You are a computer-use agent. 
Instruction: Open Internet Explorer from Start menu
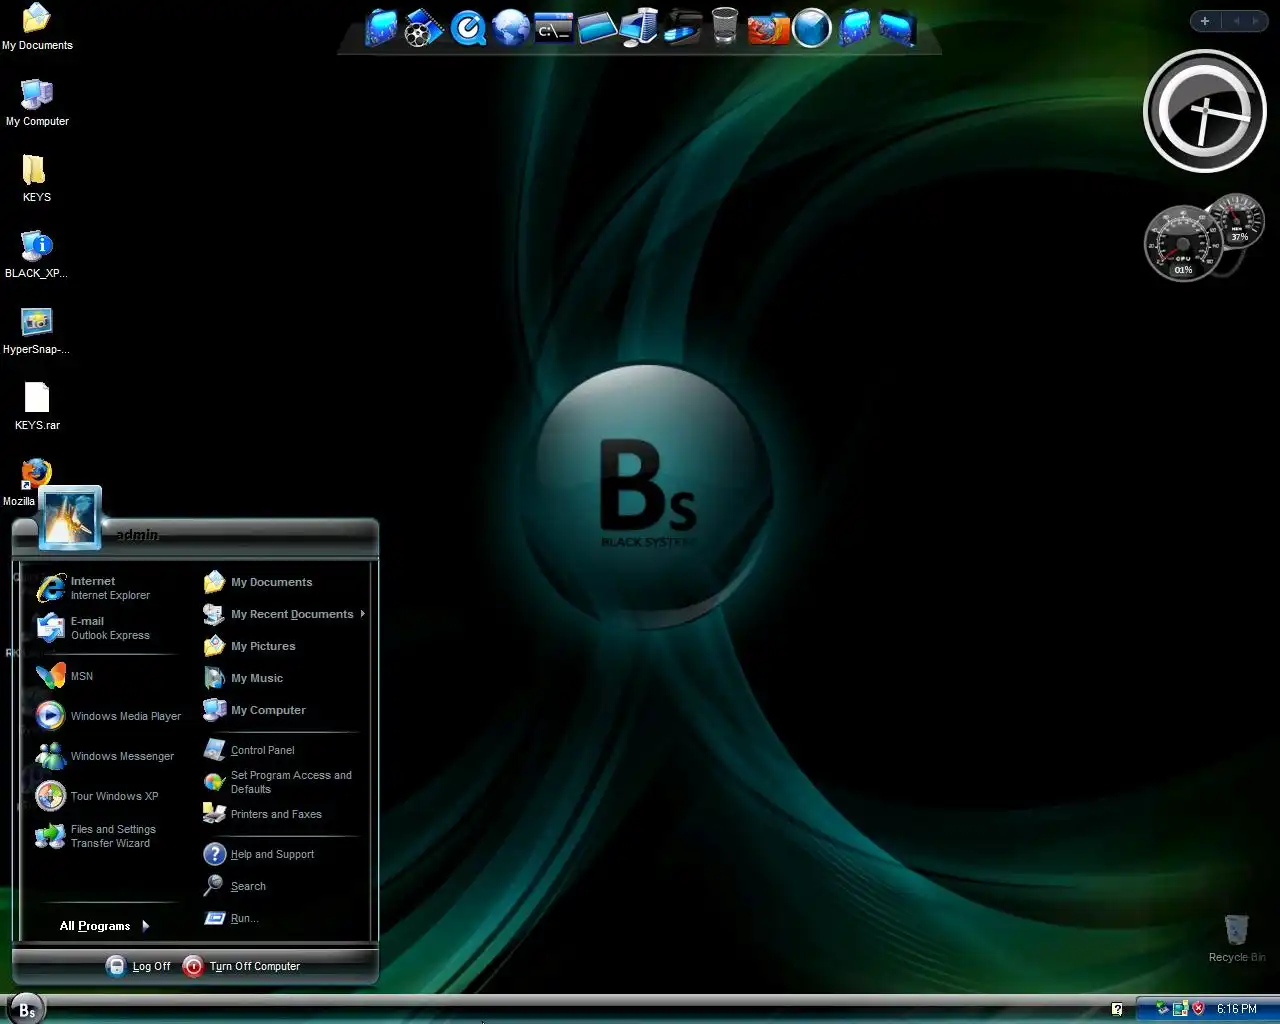pyautogui.click(x=108, y=588)
